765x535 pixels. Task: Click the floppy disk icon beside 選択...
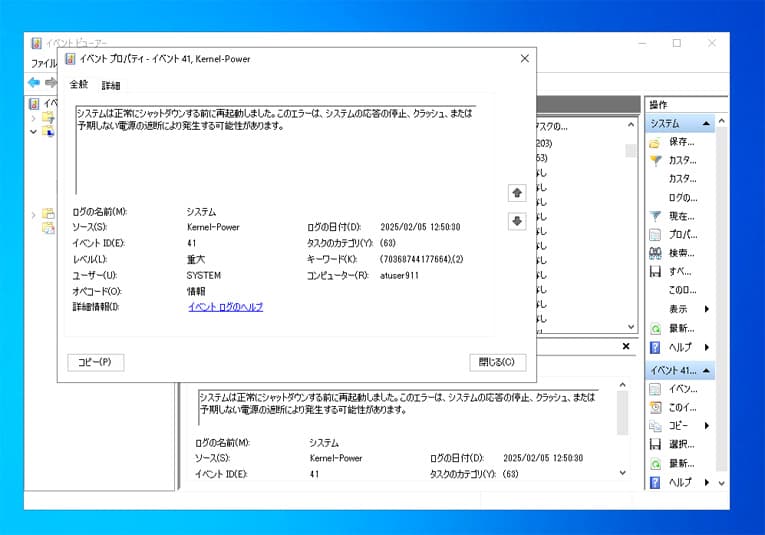[655, 444]
